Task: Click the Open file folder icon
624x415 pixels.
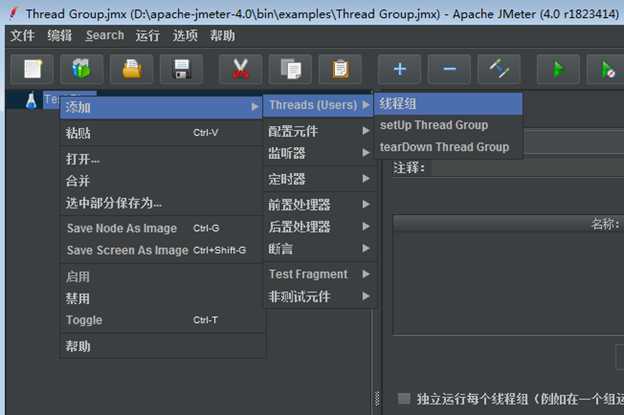Action: coord(132,69)
